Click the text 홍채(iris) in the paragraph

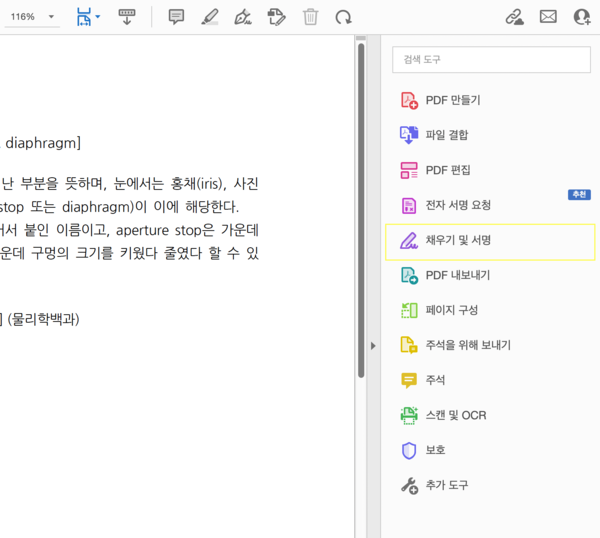click(196, 184)
